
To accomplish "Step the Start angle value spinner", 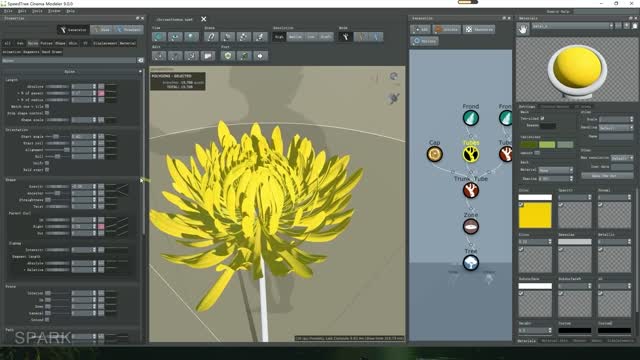I will pyautogui.click(x=94, y=136).
